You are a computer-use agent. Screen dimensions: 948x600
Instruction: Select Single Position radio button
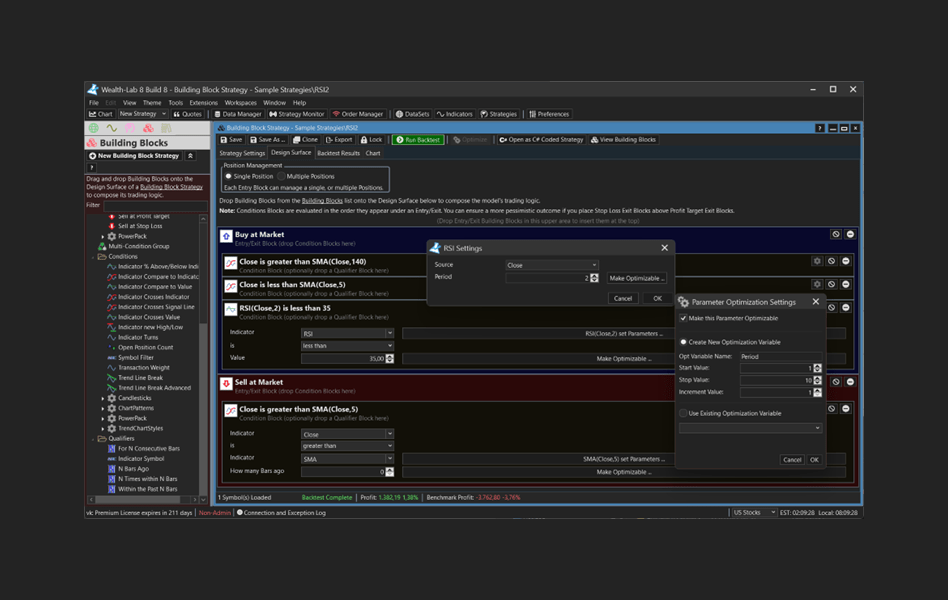pyautogui.click(x=229, y=176)
